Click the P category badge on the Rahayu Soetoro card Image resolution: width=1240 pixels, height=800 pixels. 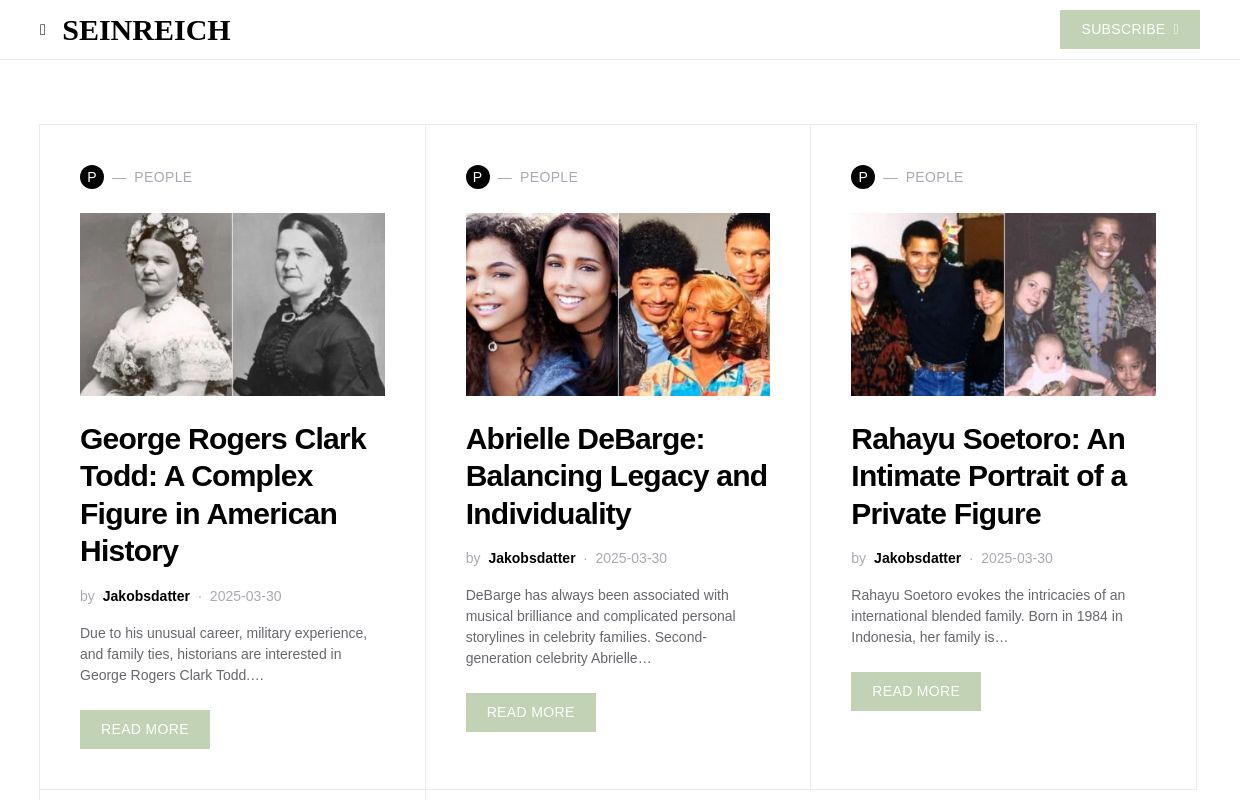(x=863, y=177)
